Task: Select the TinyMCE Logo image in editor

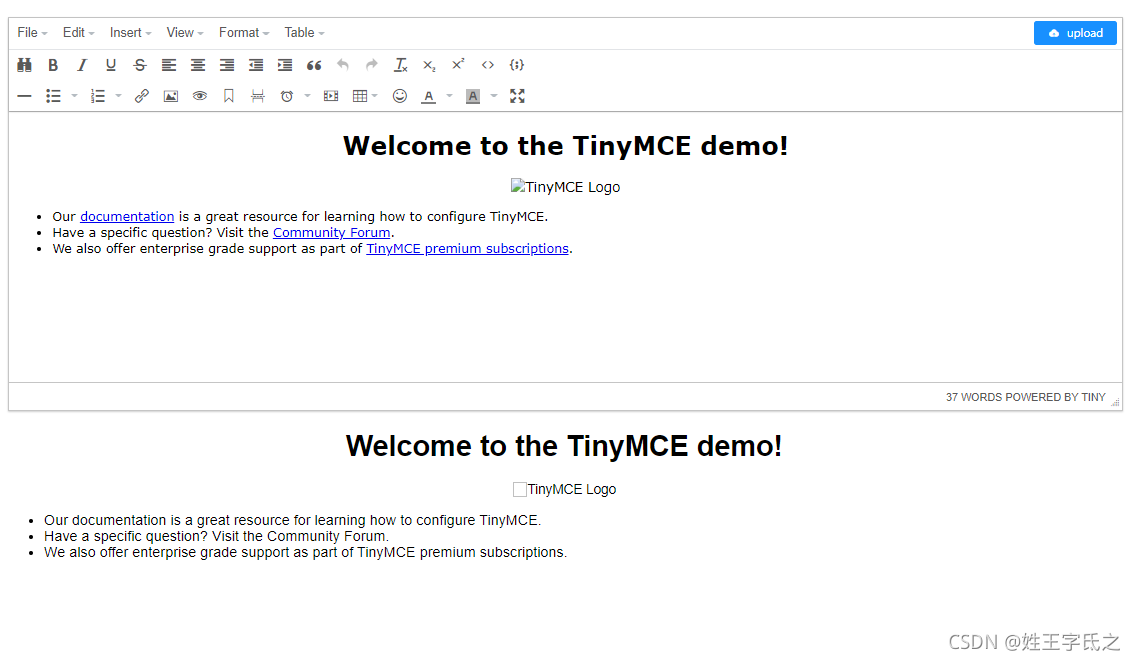Action: coord(565,187)
